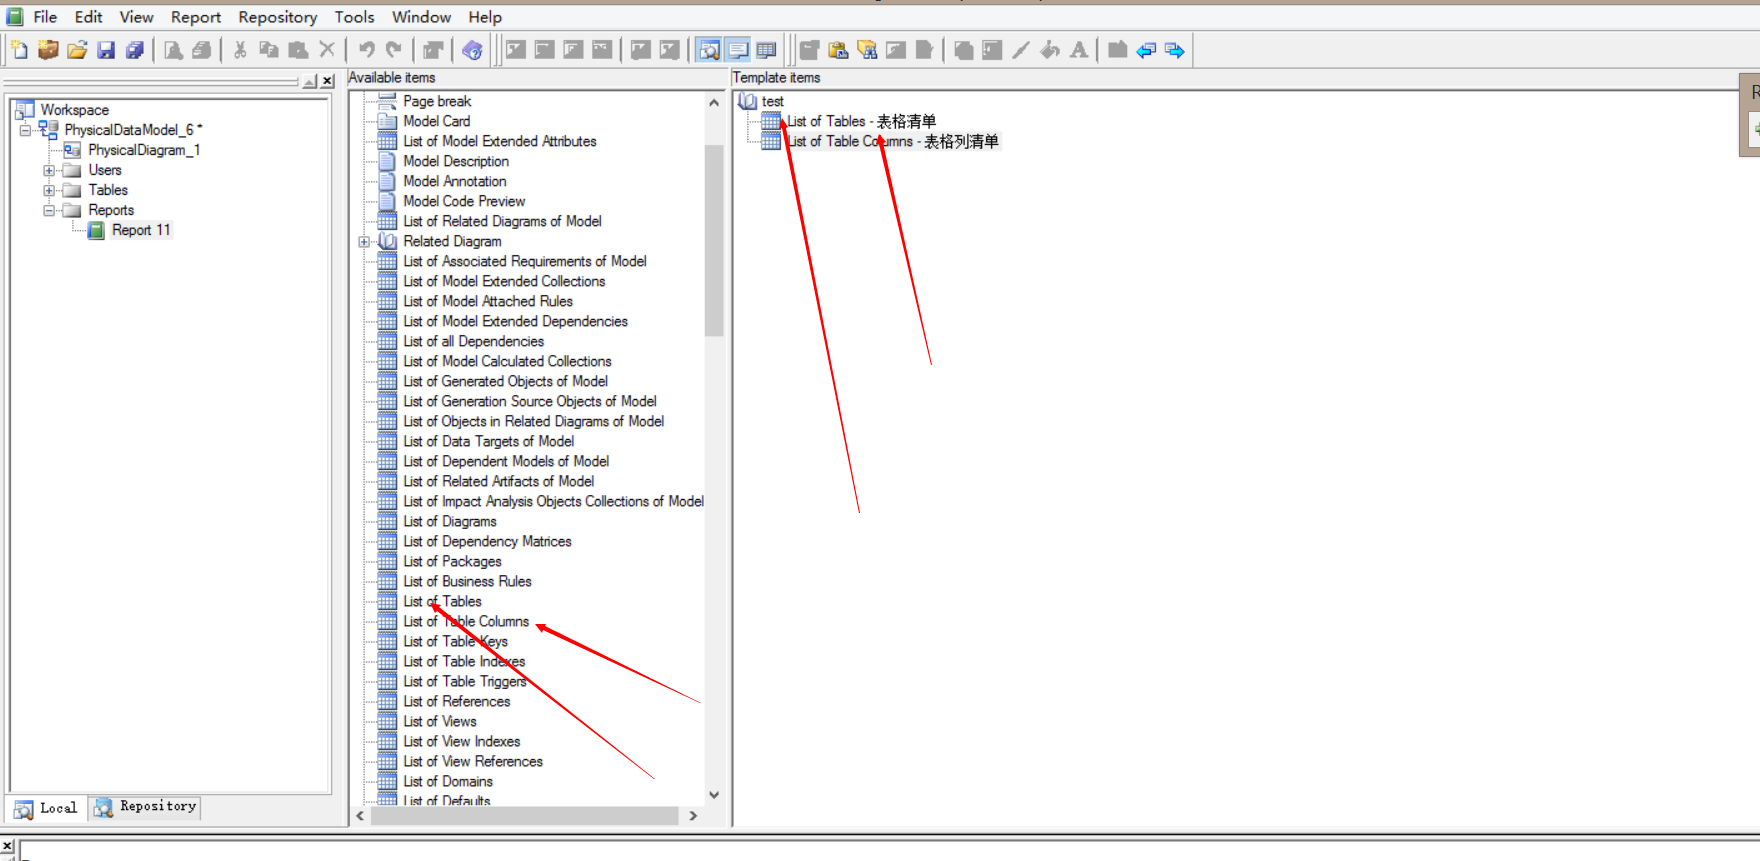Switch to the Repository tab
The height and width of the screenshot is (861, 1760).
146,806
